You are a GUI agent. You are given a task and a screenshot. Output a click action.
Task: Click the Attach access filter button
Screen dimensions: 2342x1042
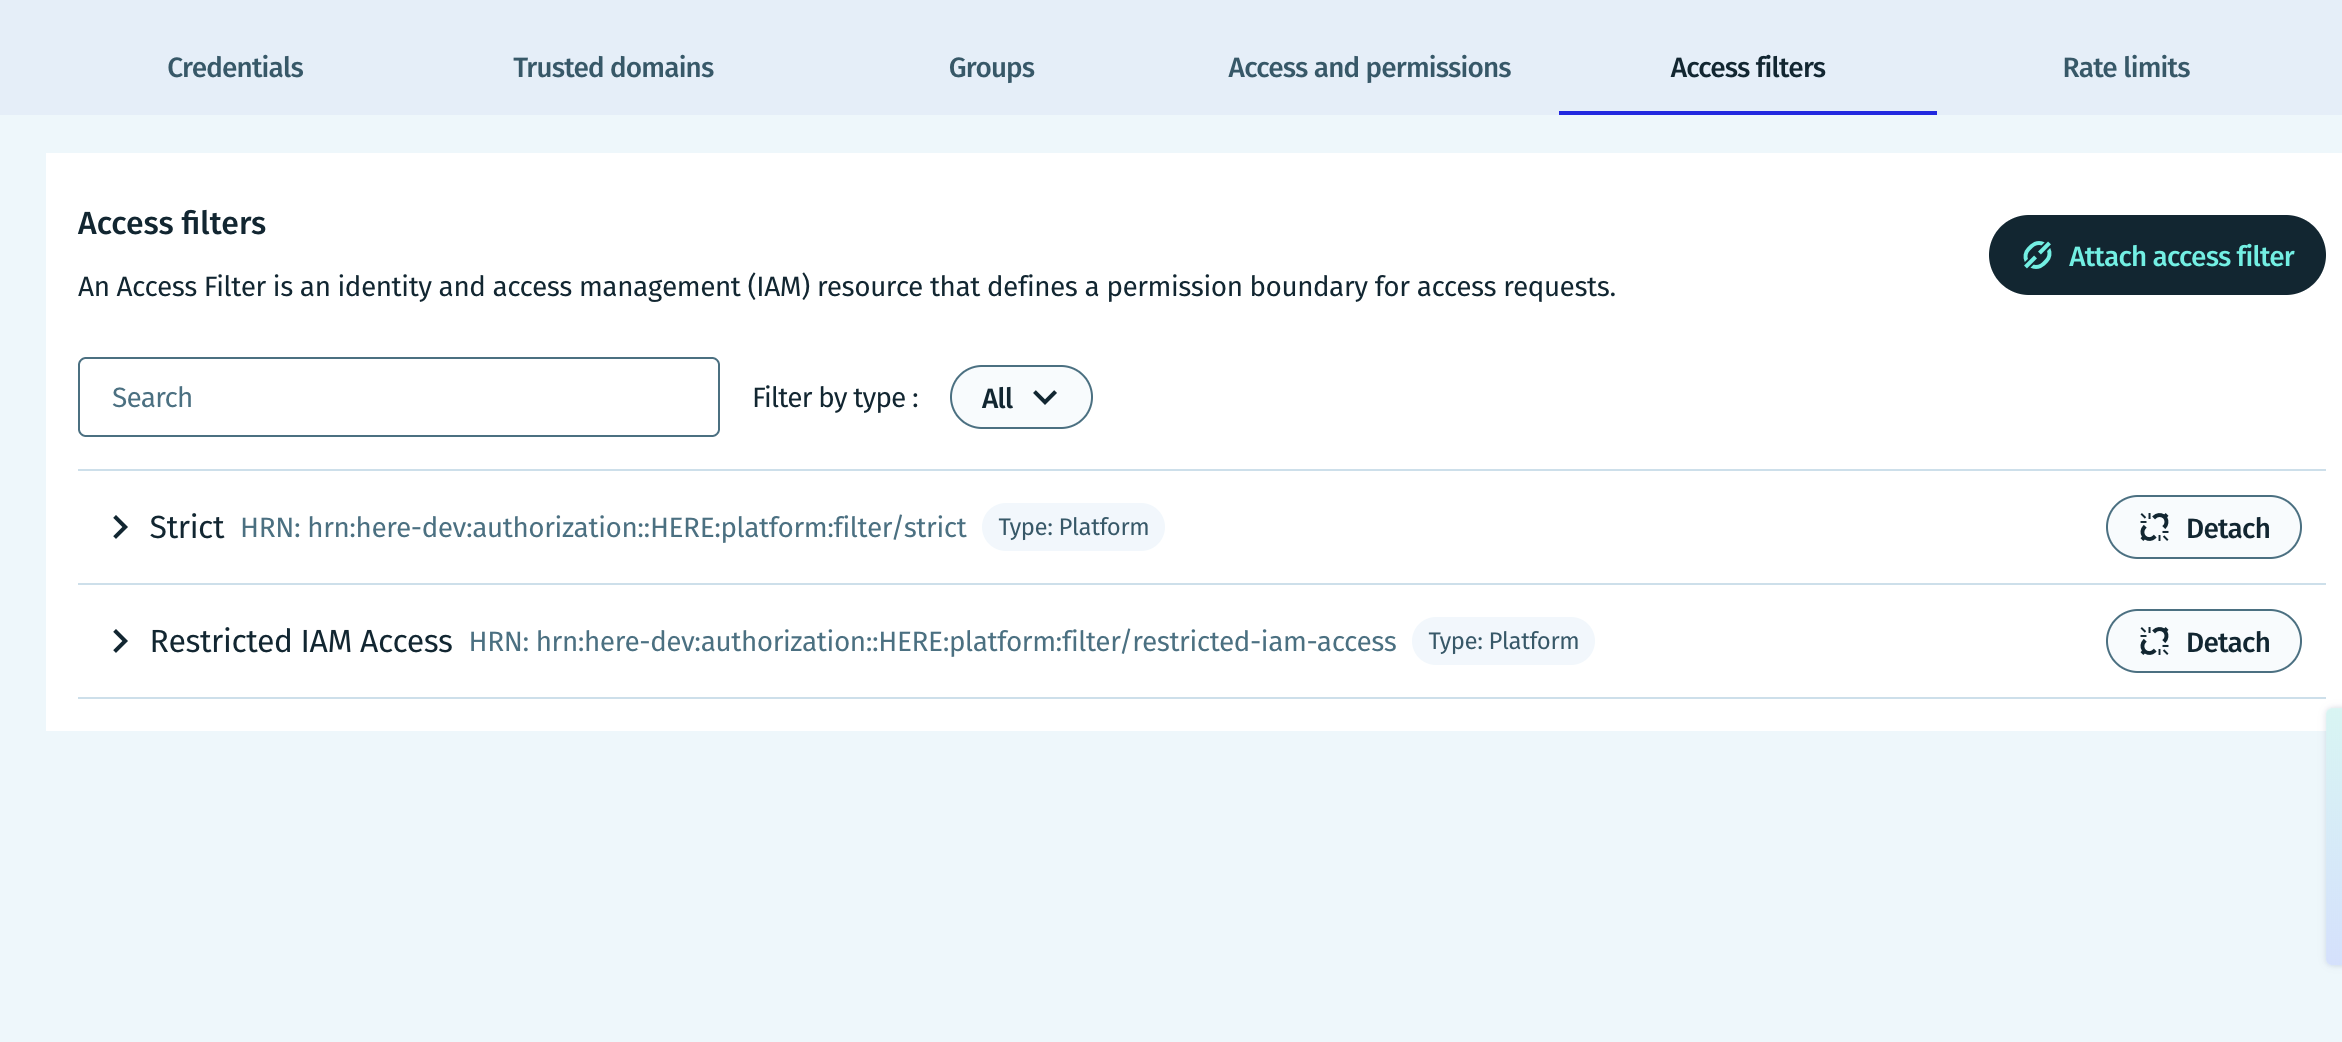2157,255
